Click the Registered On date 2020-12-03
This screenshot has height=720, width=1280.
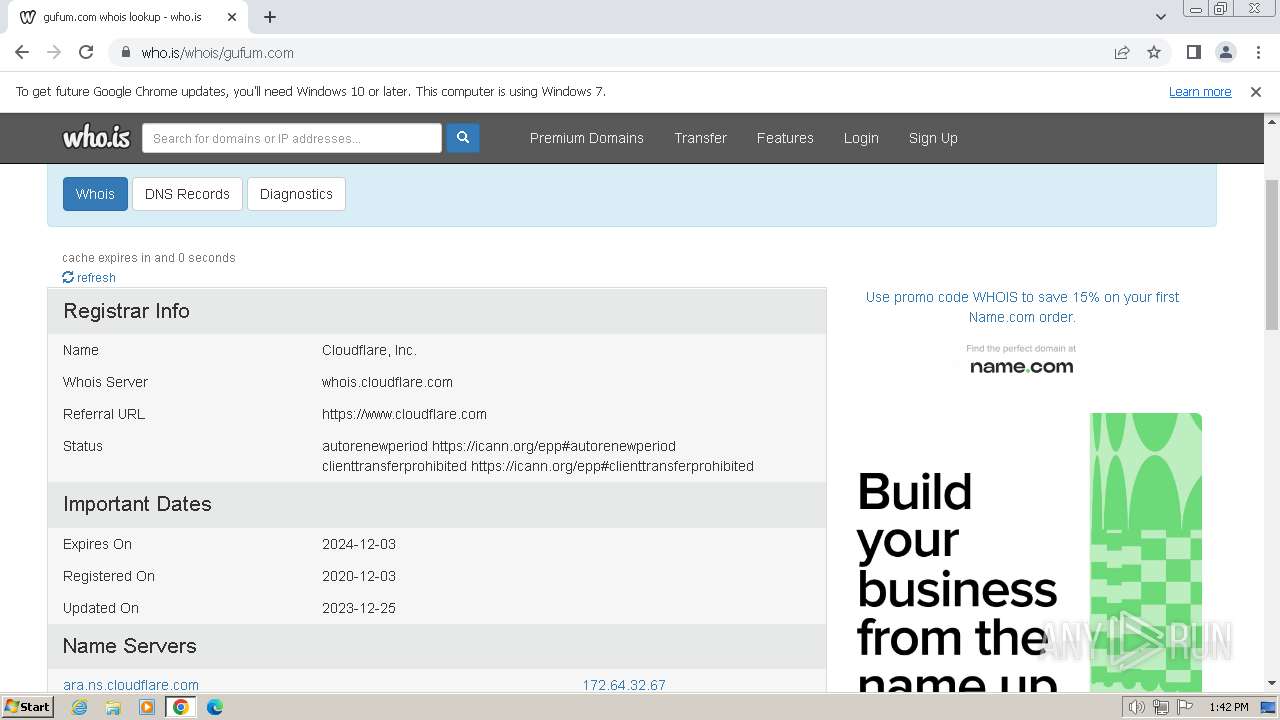359,576
